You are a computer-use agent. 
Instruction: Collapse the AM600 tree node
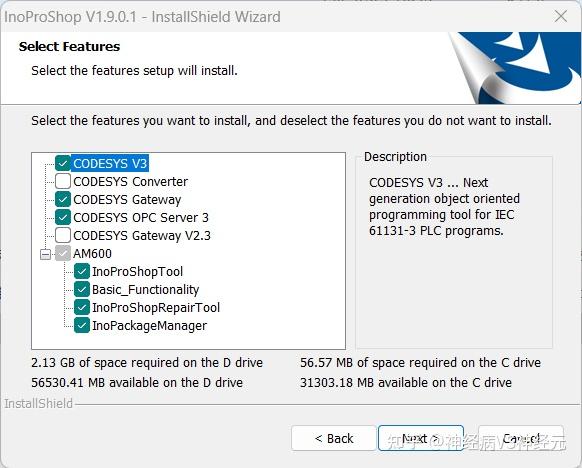[x=45, y=254]
